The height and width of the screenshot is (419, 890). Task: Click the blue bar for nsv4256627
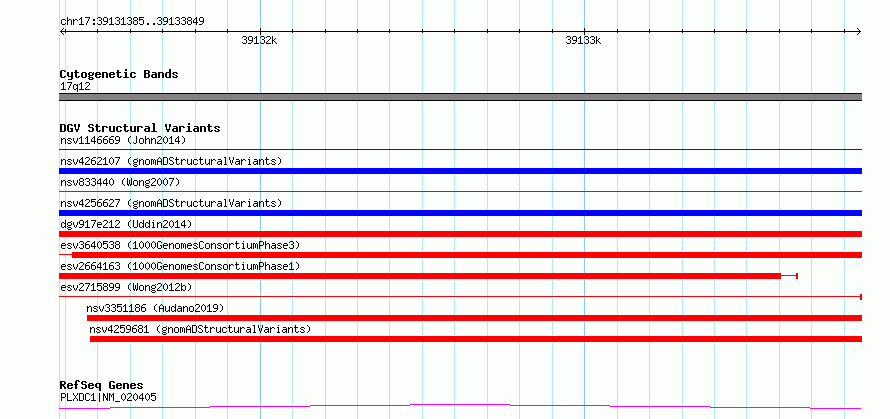[460, 213]
